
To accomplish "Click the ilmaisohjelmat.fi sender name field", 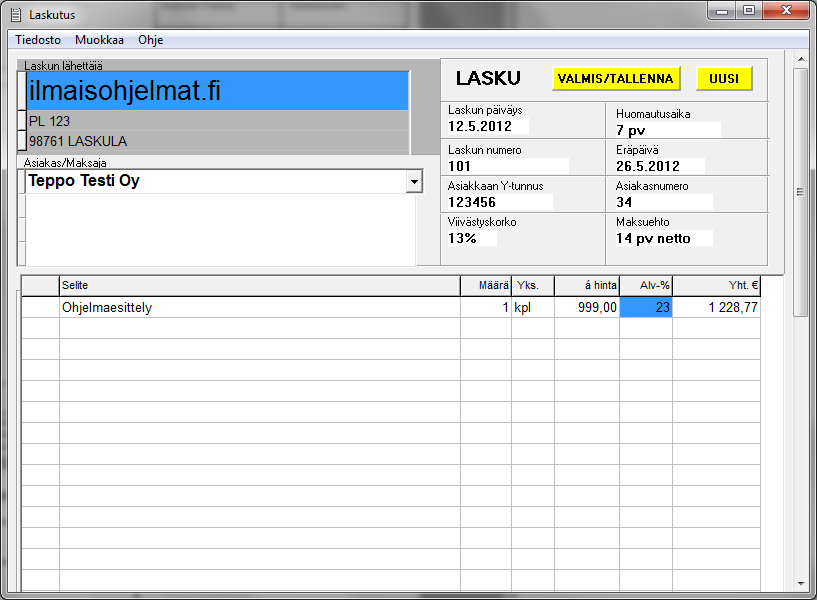I will click(217, 91).
